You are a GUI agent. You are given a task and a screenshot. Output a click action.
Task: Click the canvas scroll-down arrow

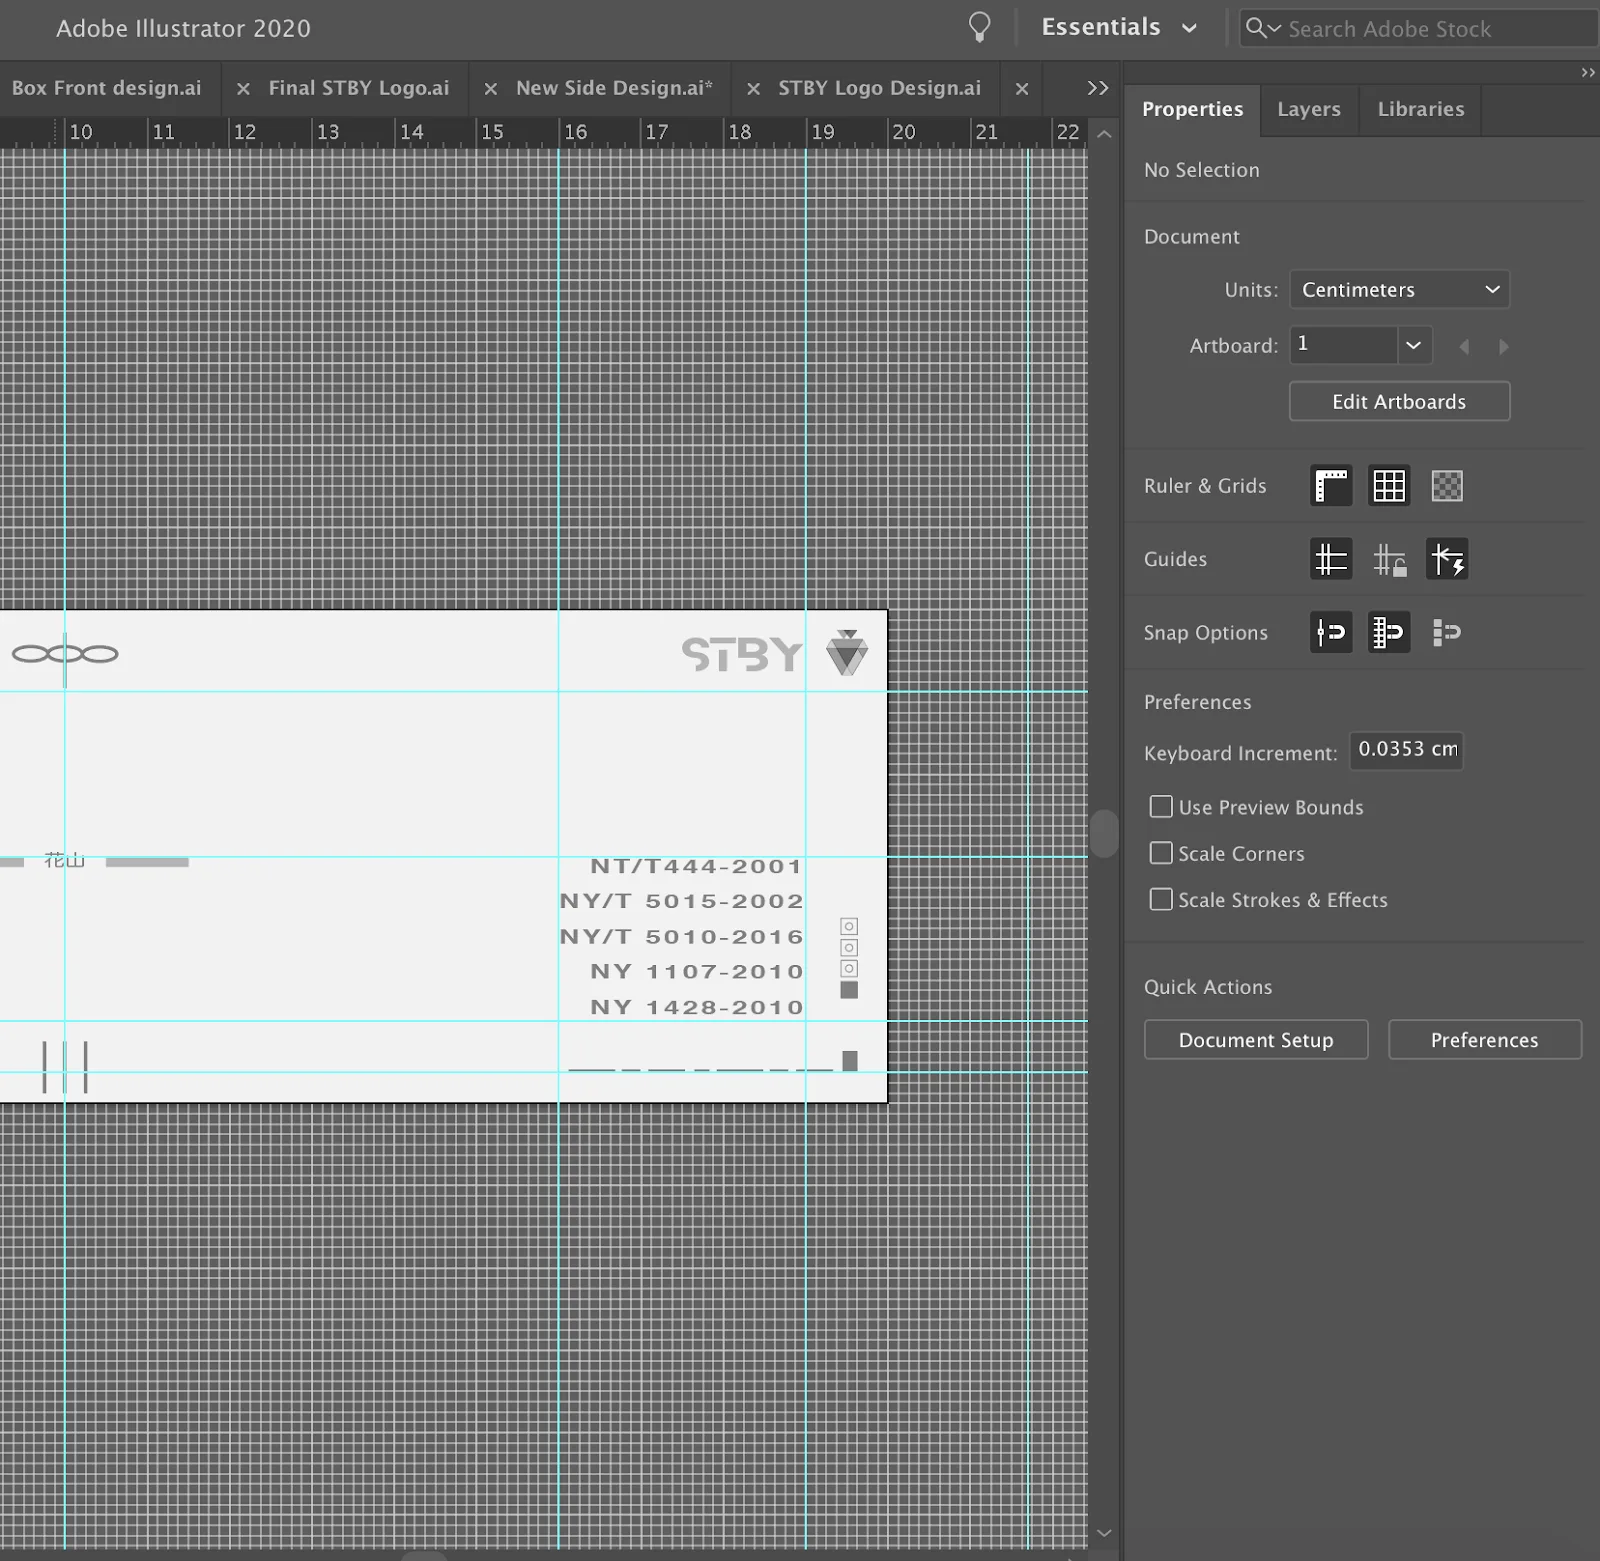point(1104,1533)
